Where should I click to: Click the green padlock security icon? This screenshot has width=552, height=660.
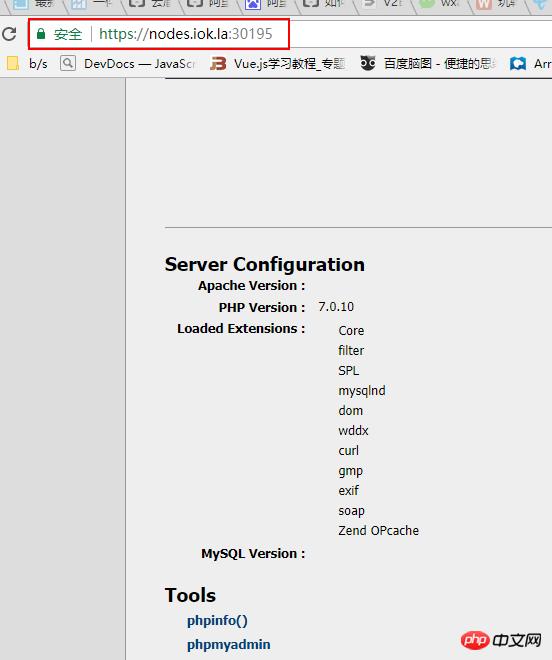click(x=41, y=34)
